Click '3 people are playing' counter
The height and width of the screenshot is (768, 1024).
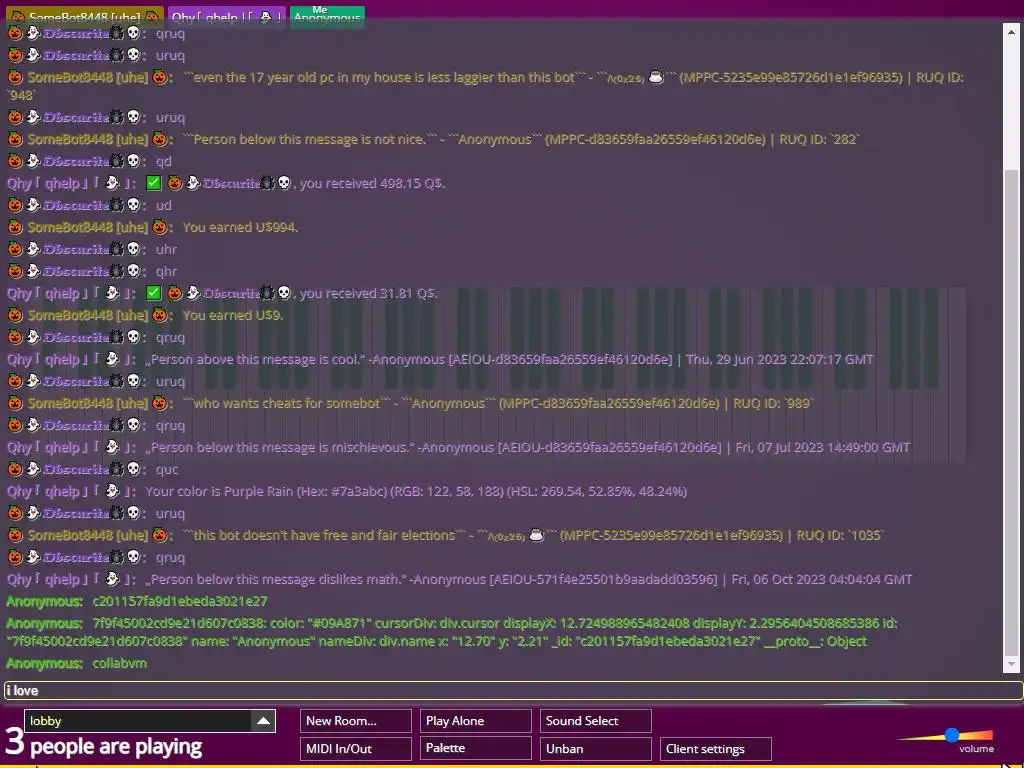point(104,744)
